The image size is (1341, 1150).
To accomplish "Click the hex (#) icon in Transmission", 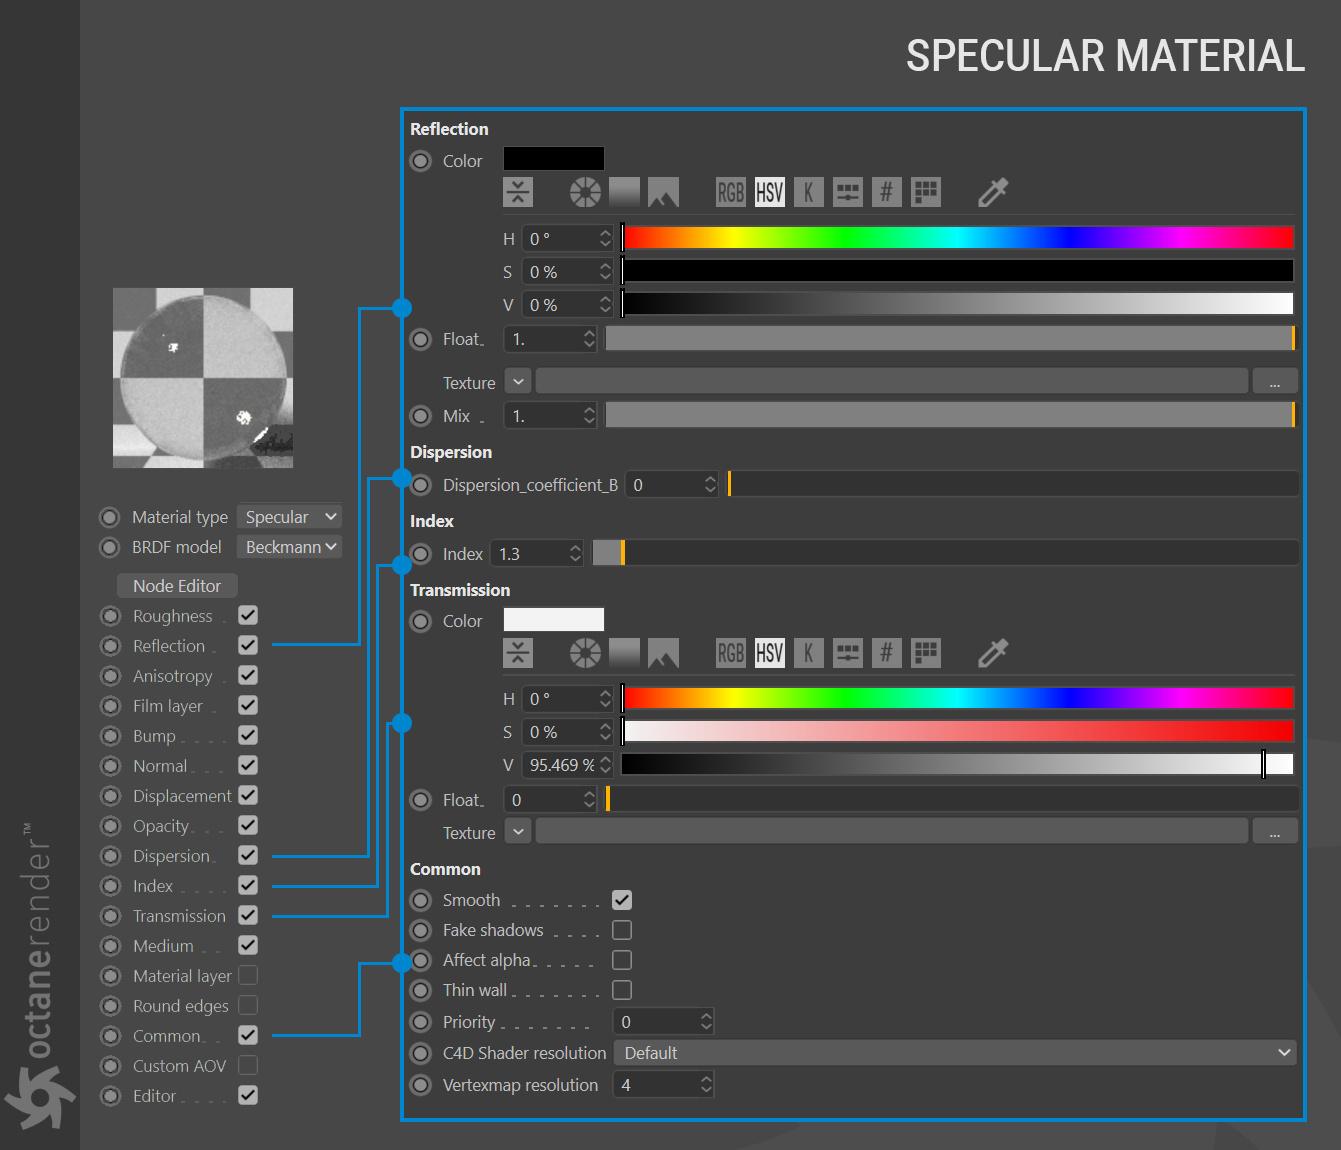I will tap(887, 653).
